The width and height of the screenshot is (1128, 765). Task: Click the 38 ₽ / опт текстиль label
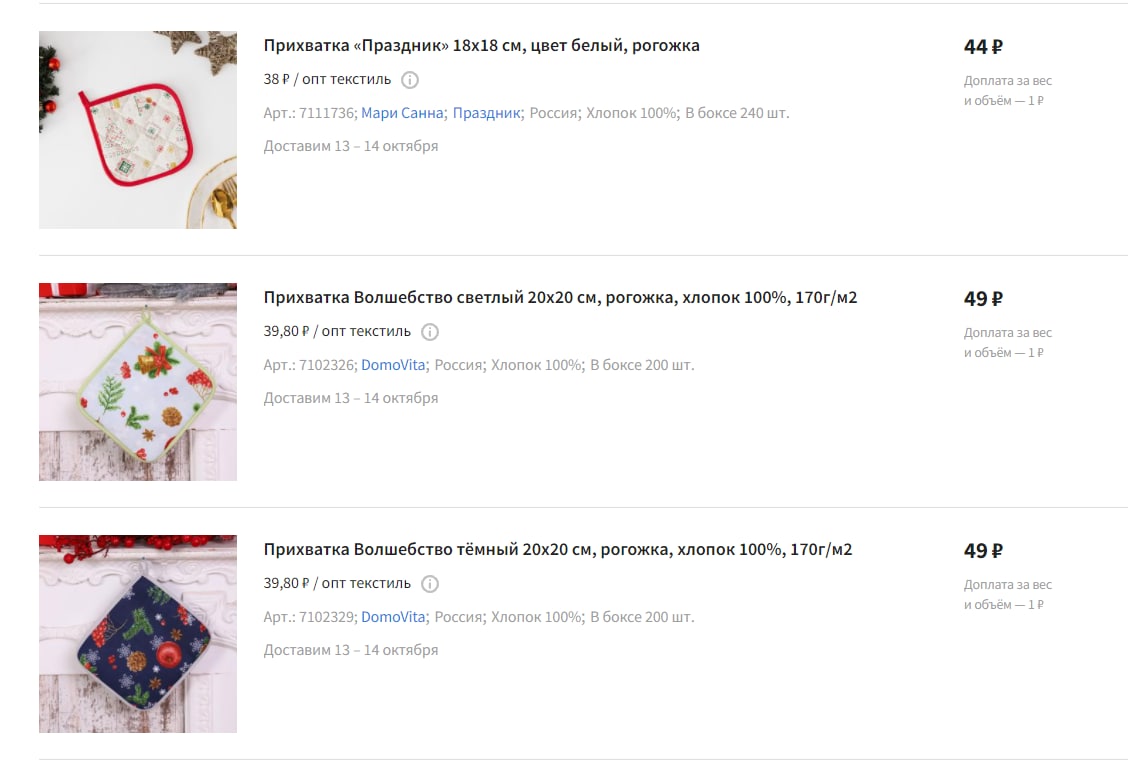327,79
